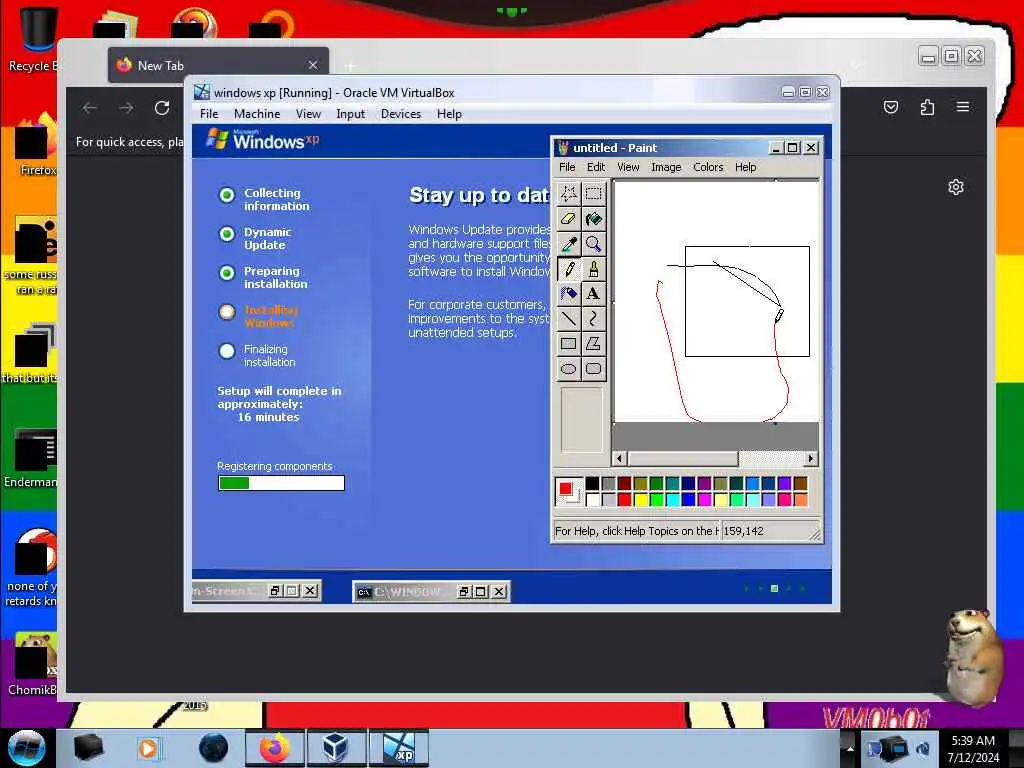
Task: Click the Dynamic Update step indicator
Action: tap(227, 234)
